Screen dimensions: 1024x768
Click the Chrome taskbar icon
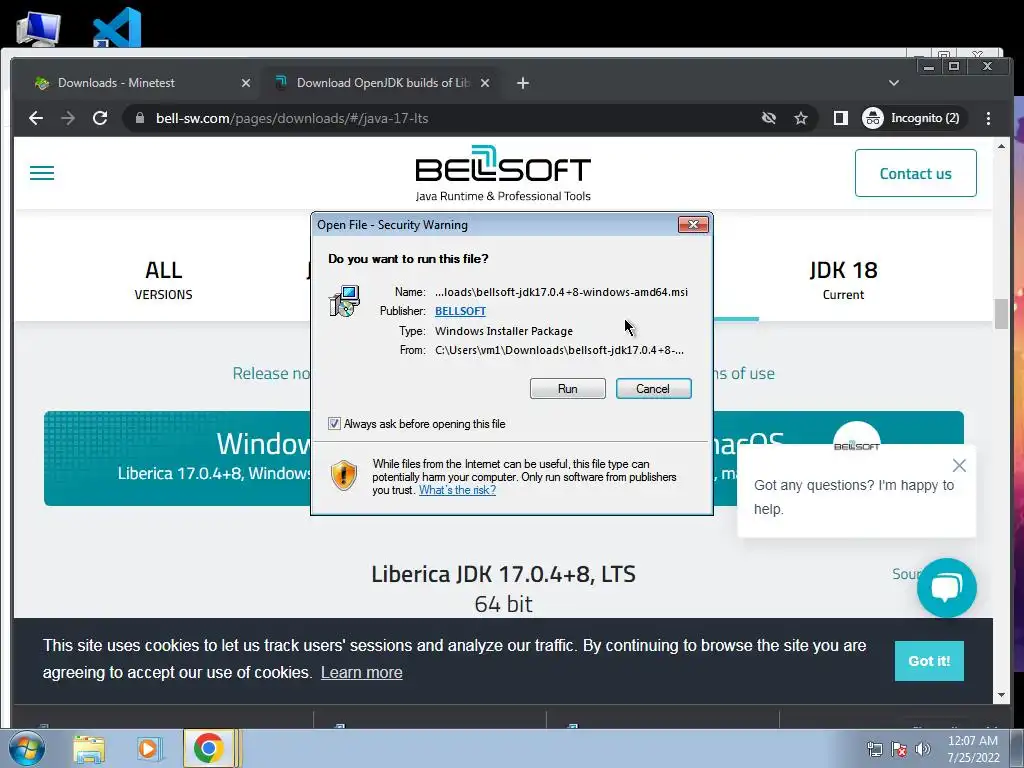coord(208,748)
